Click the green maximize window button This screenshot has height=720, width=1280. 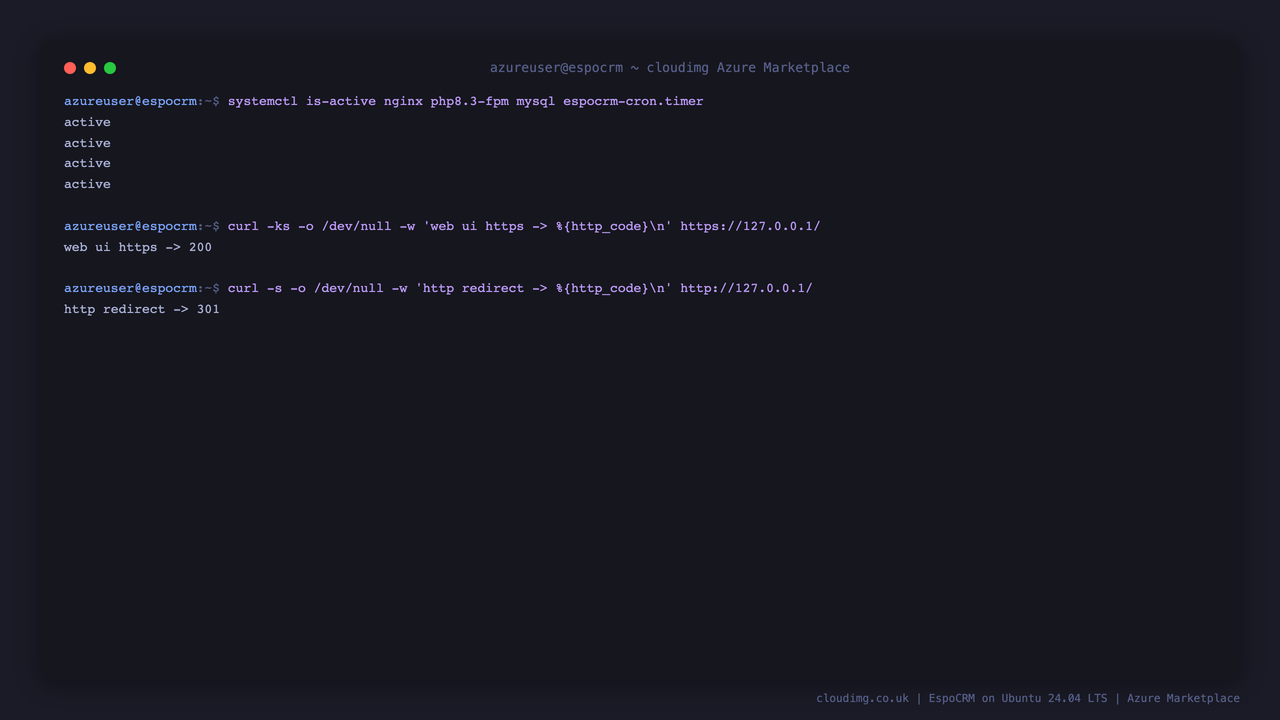[110, 68]
